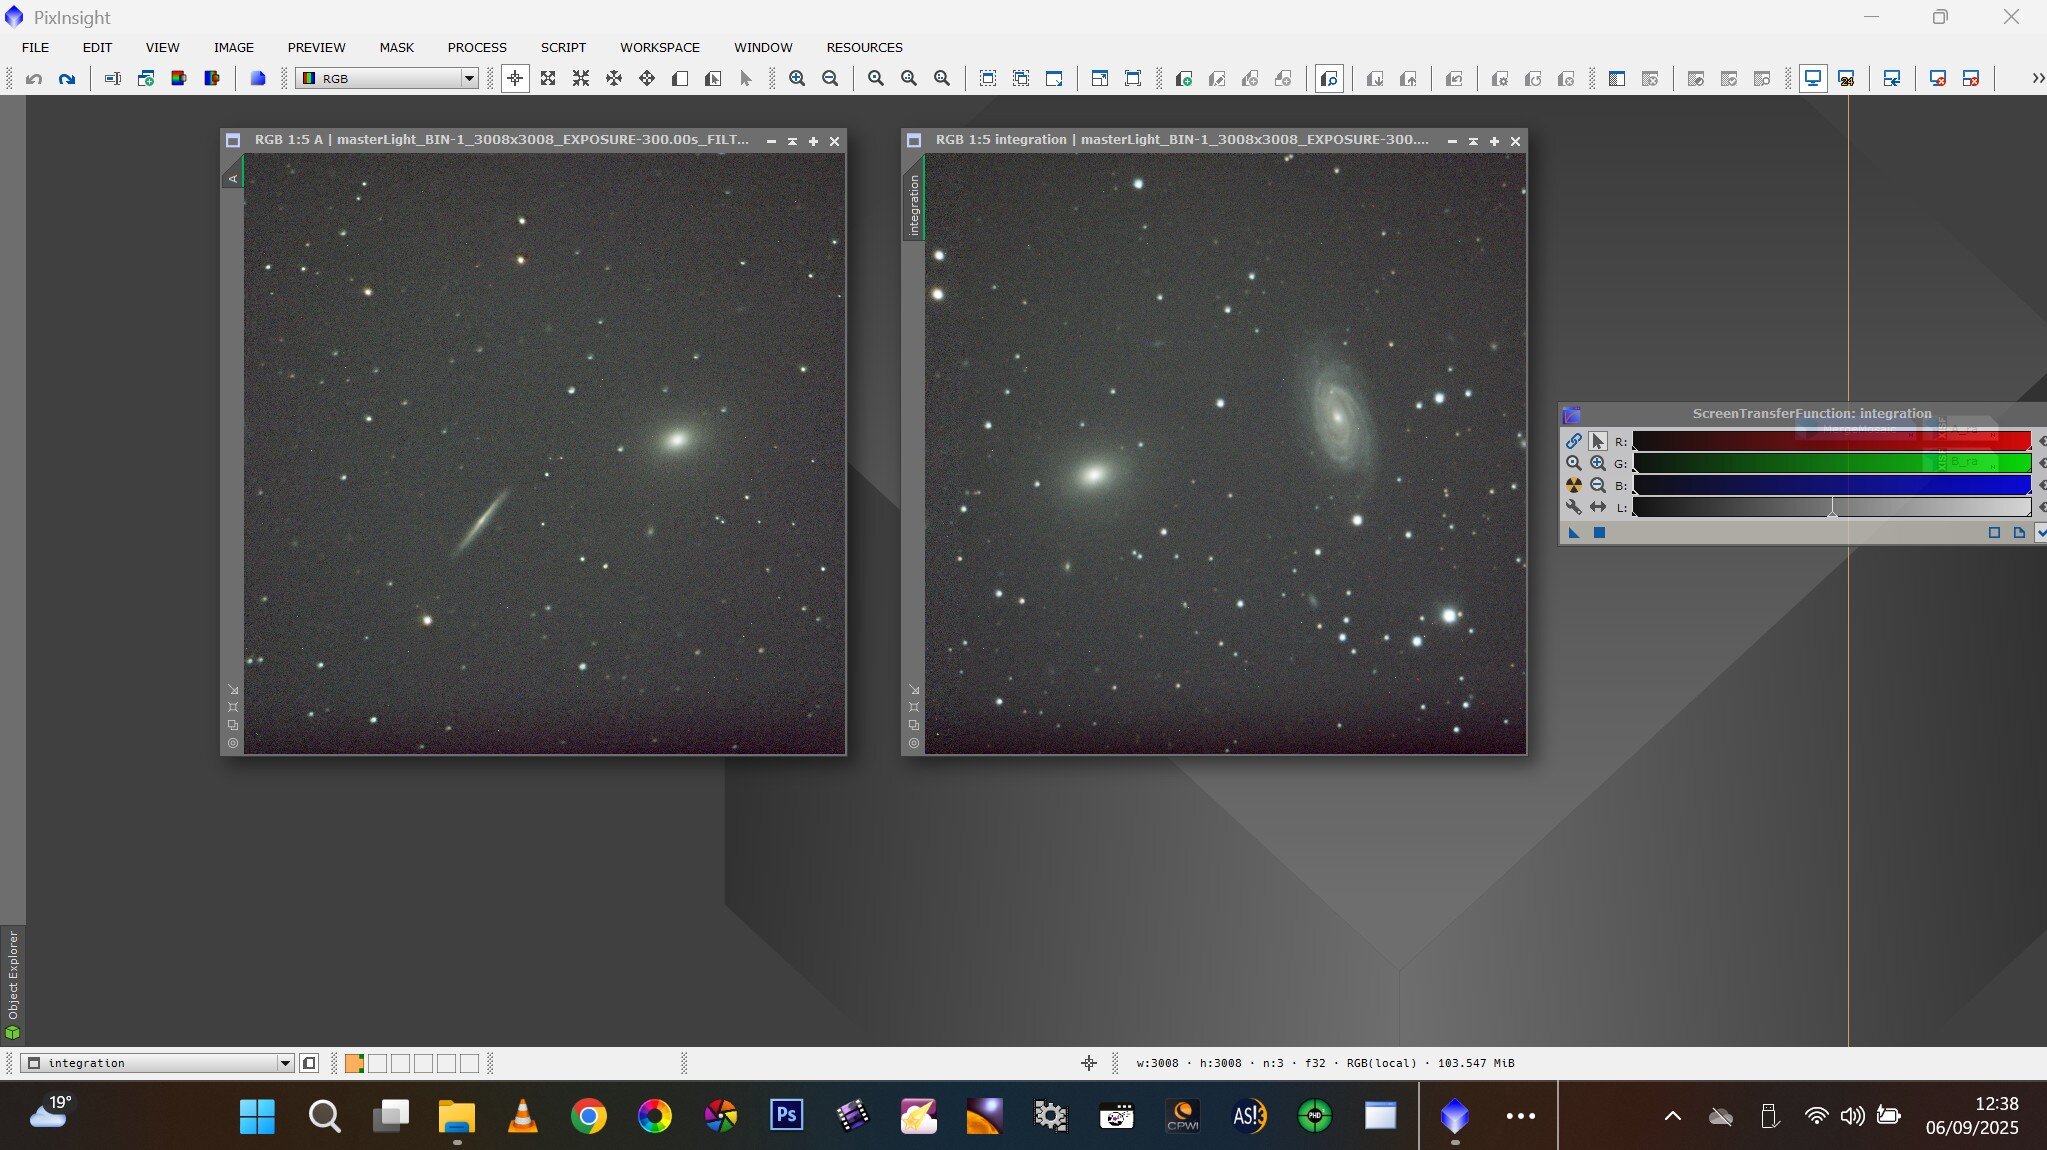This screenshot has height=1150, width=2047.
Task: Toggle the linked RGB channels chain icon
Action: click(x=1573, y=441)
